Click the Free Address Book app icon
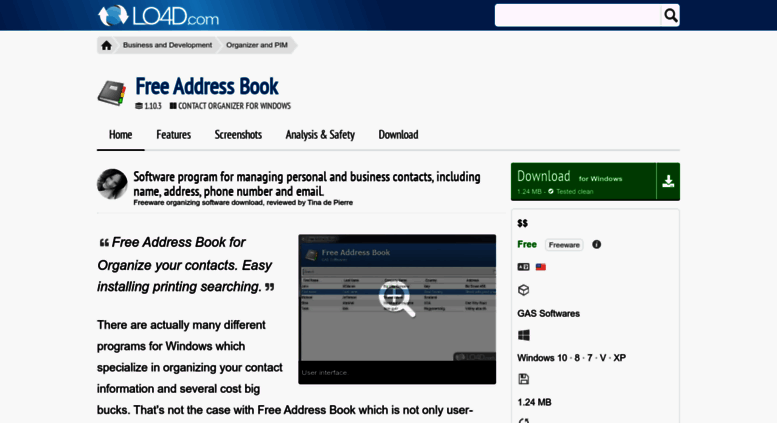Image resolution: width=777 pixels, height=423 pixels. click(111, 93)
